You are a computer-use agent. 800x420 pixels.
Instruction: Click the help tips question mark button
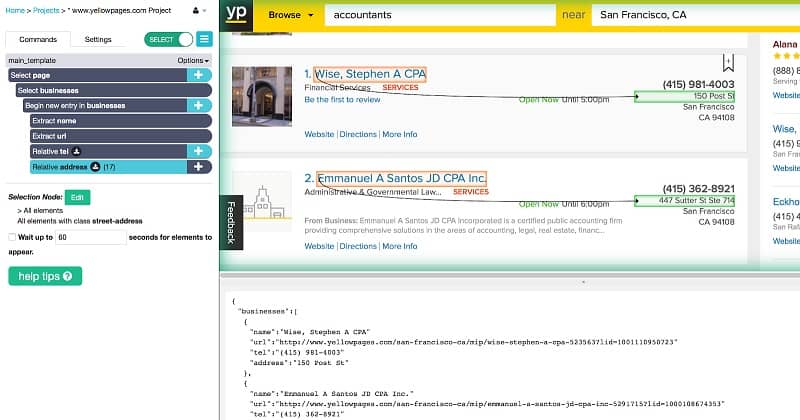coord(45,276)
